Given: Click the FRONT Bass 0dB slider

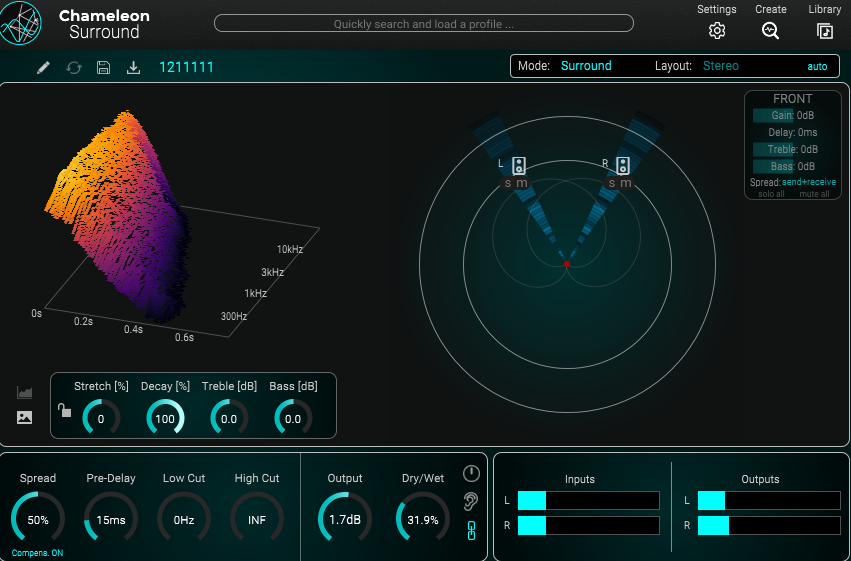Looking at the screenshot, I should click(x=793, y=167).
